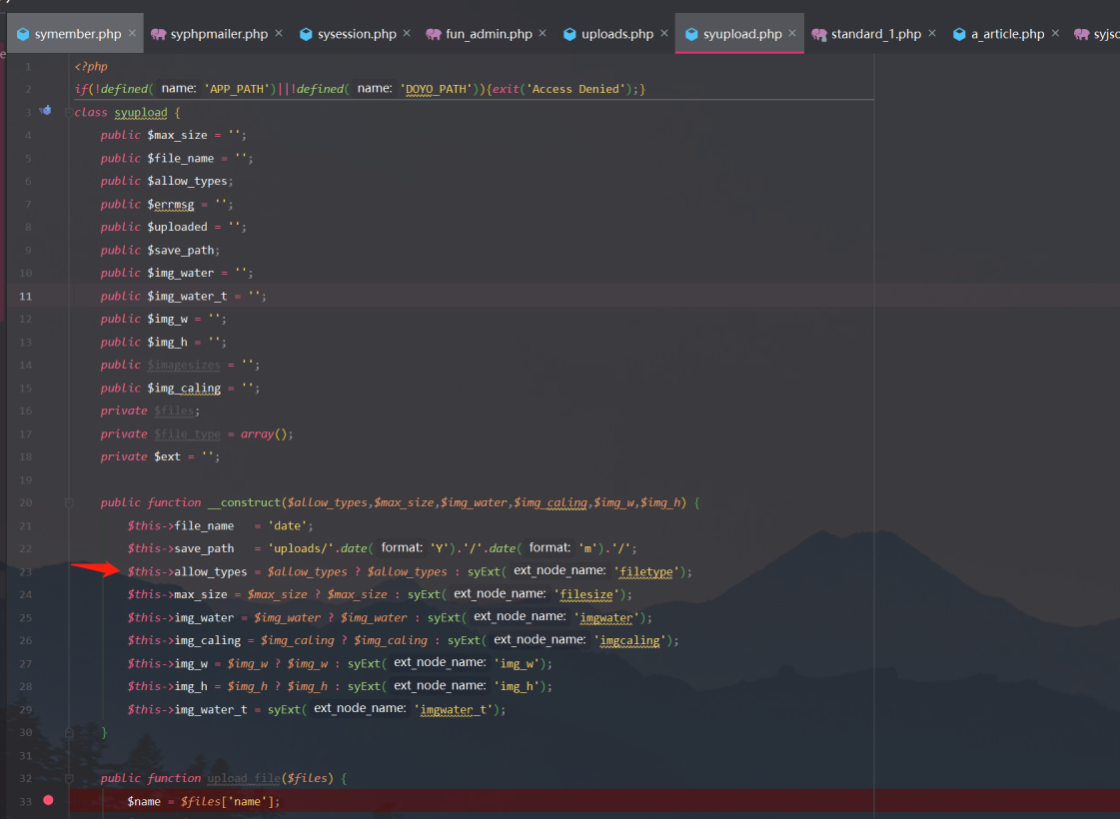Click the 'DOYO_PATH' string on line 2
Viewport: 1120px width, 819px height.
438,89
